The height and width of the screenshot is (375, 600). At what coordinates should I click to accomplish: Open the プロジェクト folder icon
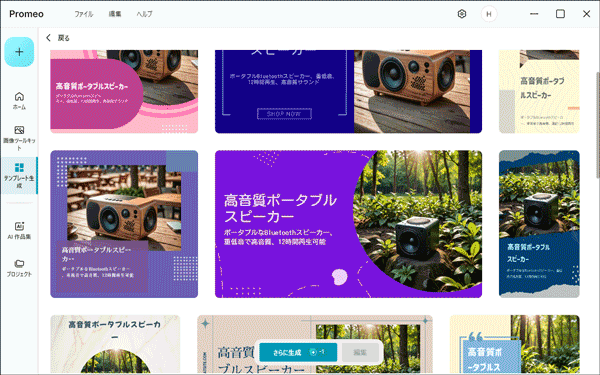(19, 268)
